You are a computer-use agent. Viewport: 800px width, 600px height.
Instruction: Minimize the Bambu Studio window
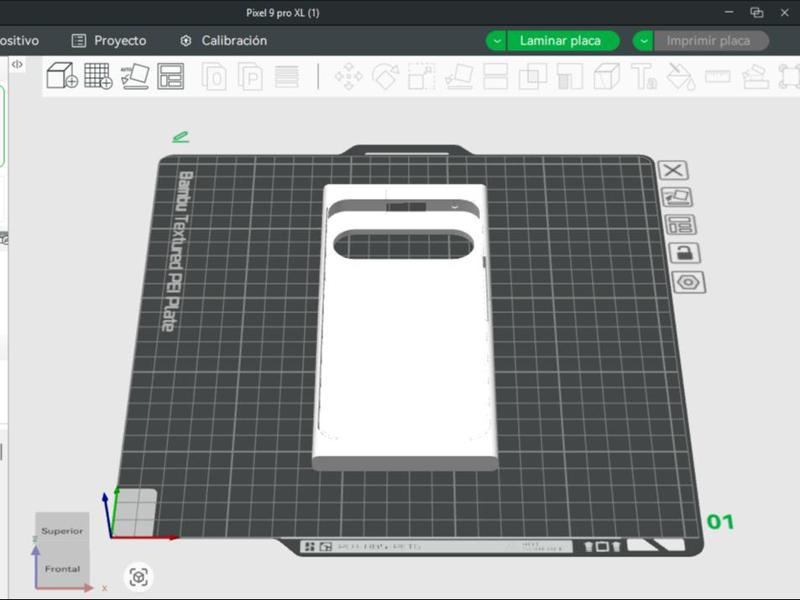pyautogui.click(x=729, y=12)
